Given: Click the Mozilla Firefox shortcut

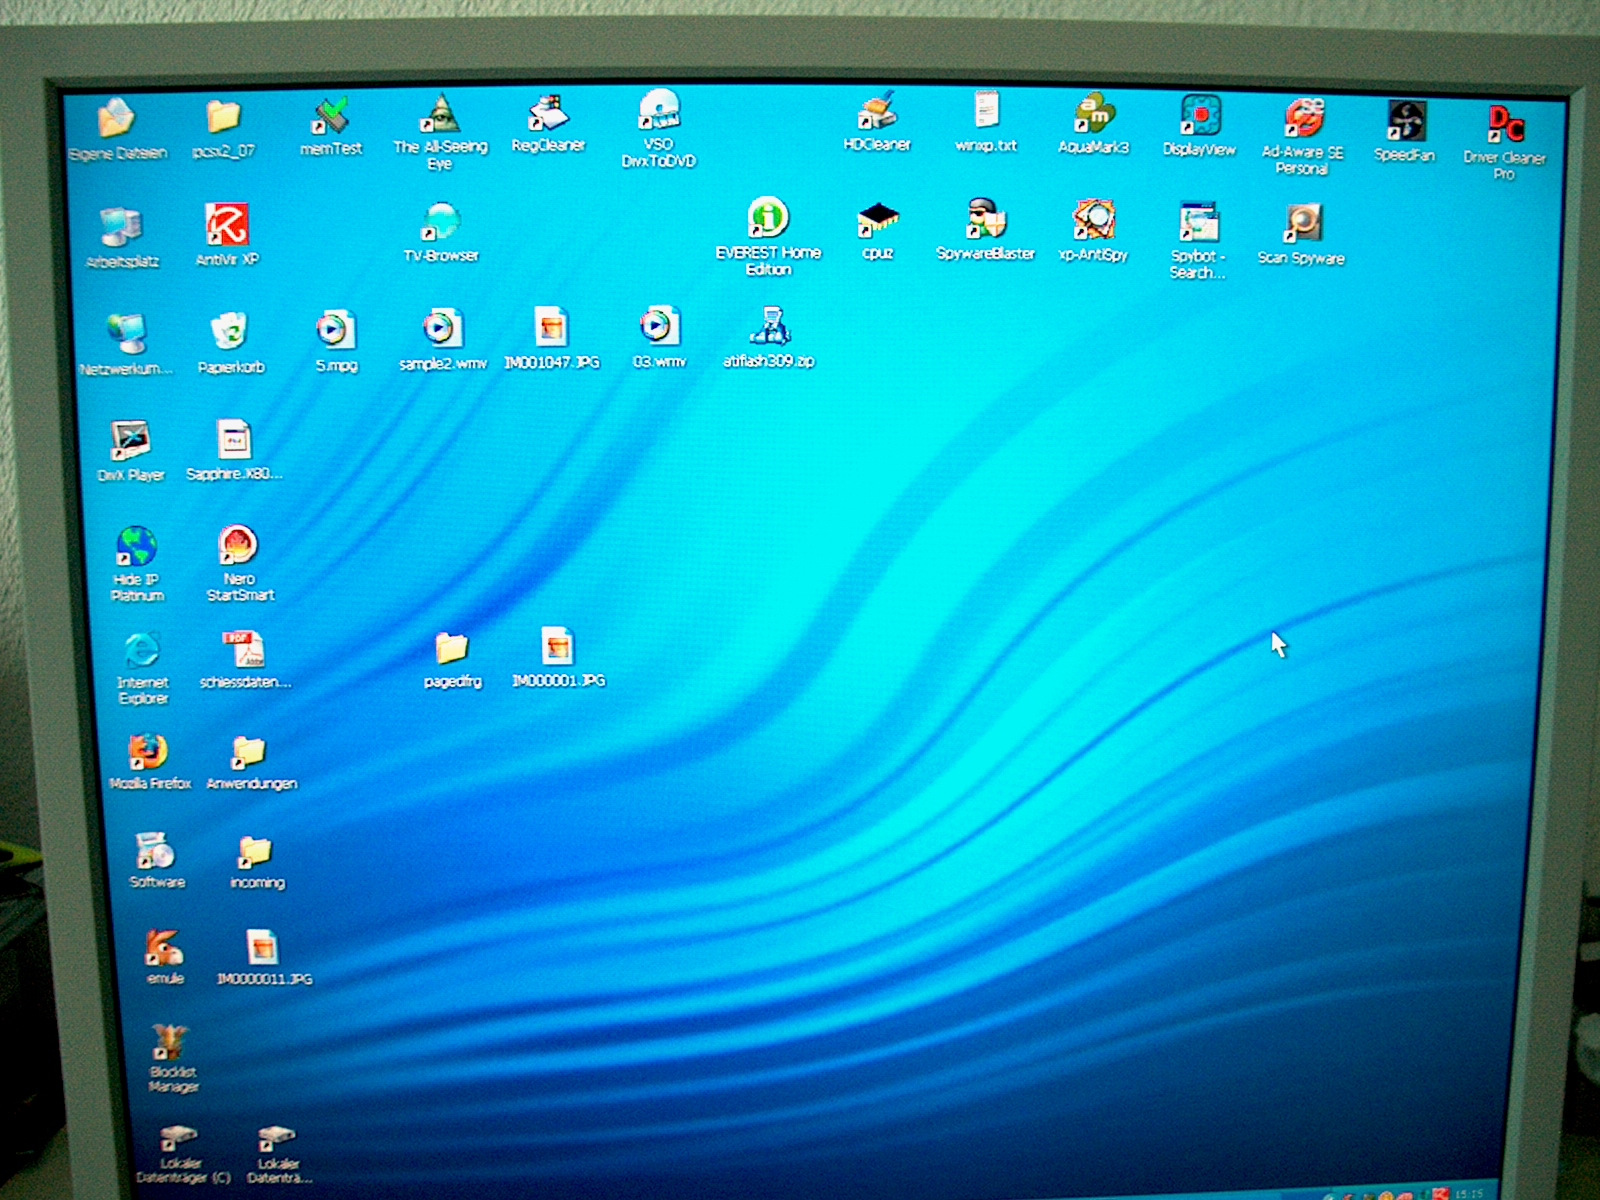Looking at the screenshot, I should tap(148, 754).
